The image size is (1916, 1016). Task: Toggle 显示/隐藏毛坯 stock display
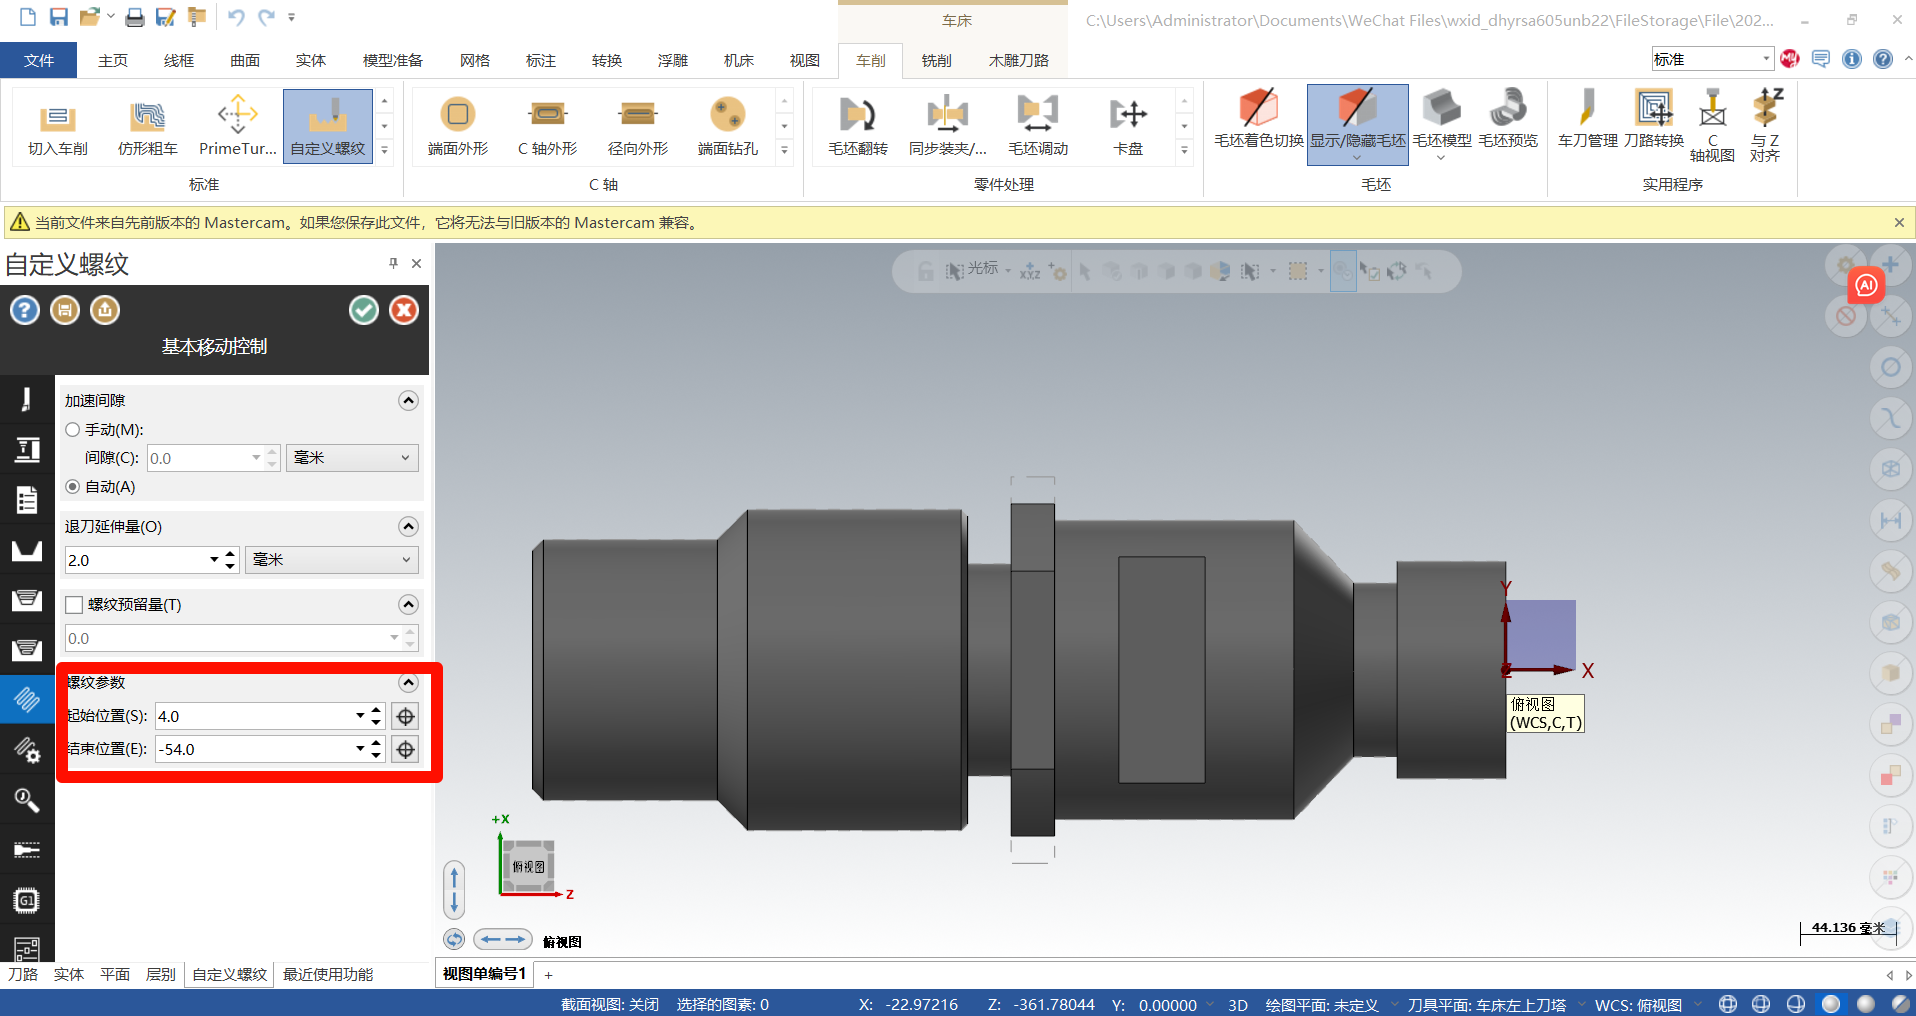pos(1357,122)
